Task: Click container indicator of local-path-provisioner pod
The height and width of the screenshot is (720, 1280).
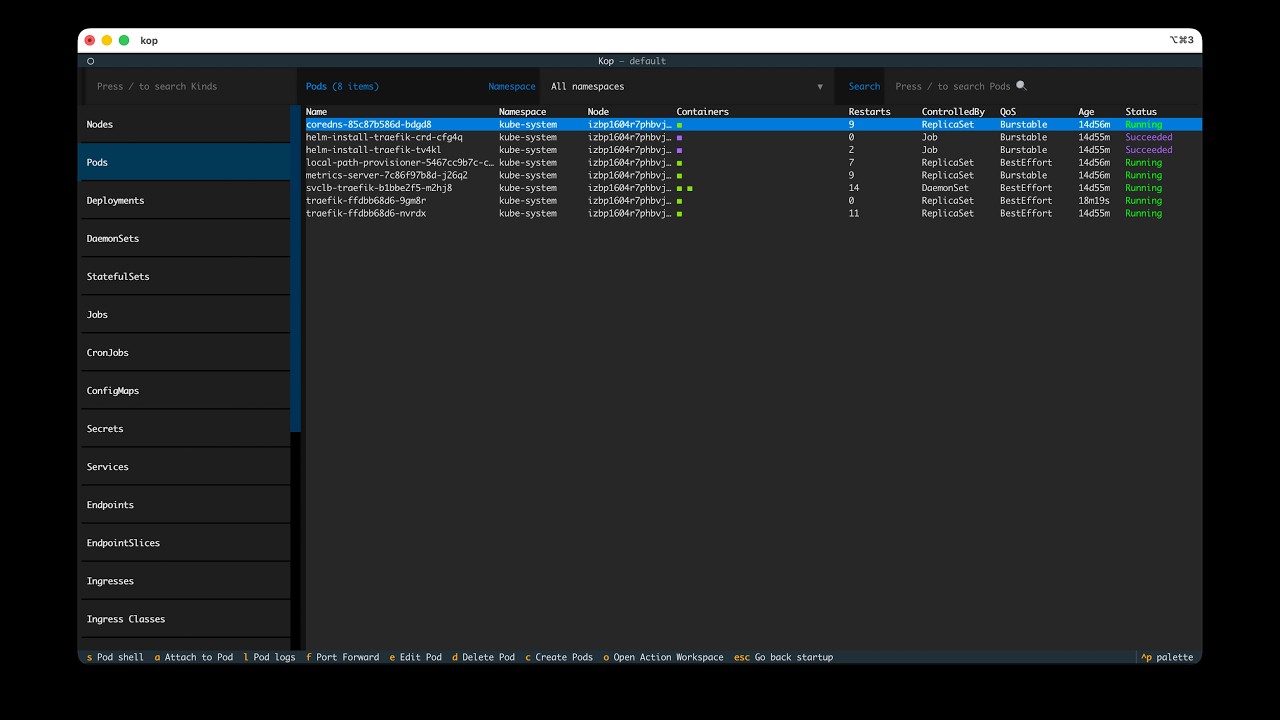Action: (679, 163)
